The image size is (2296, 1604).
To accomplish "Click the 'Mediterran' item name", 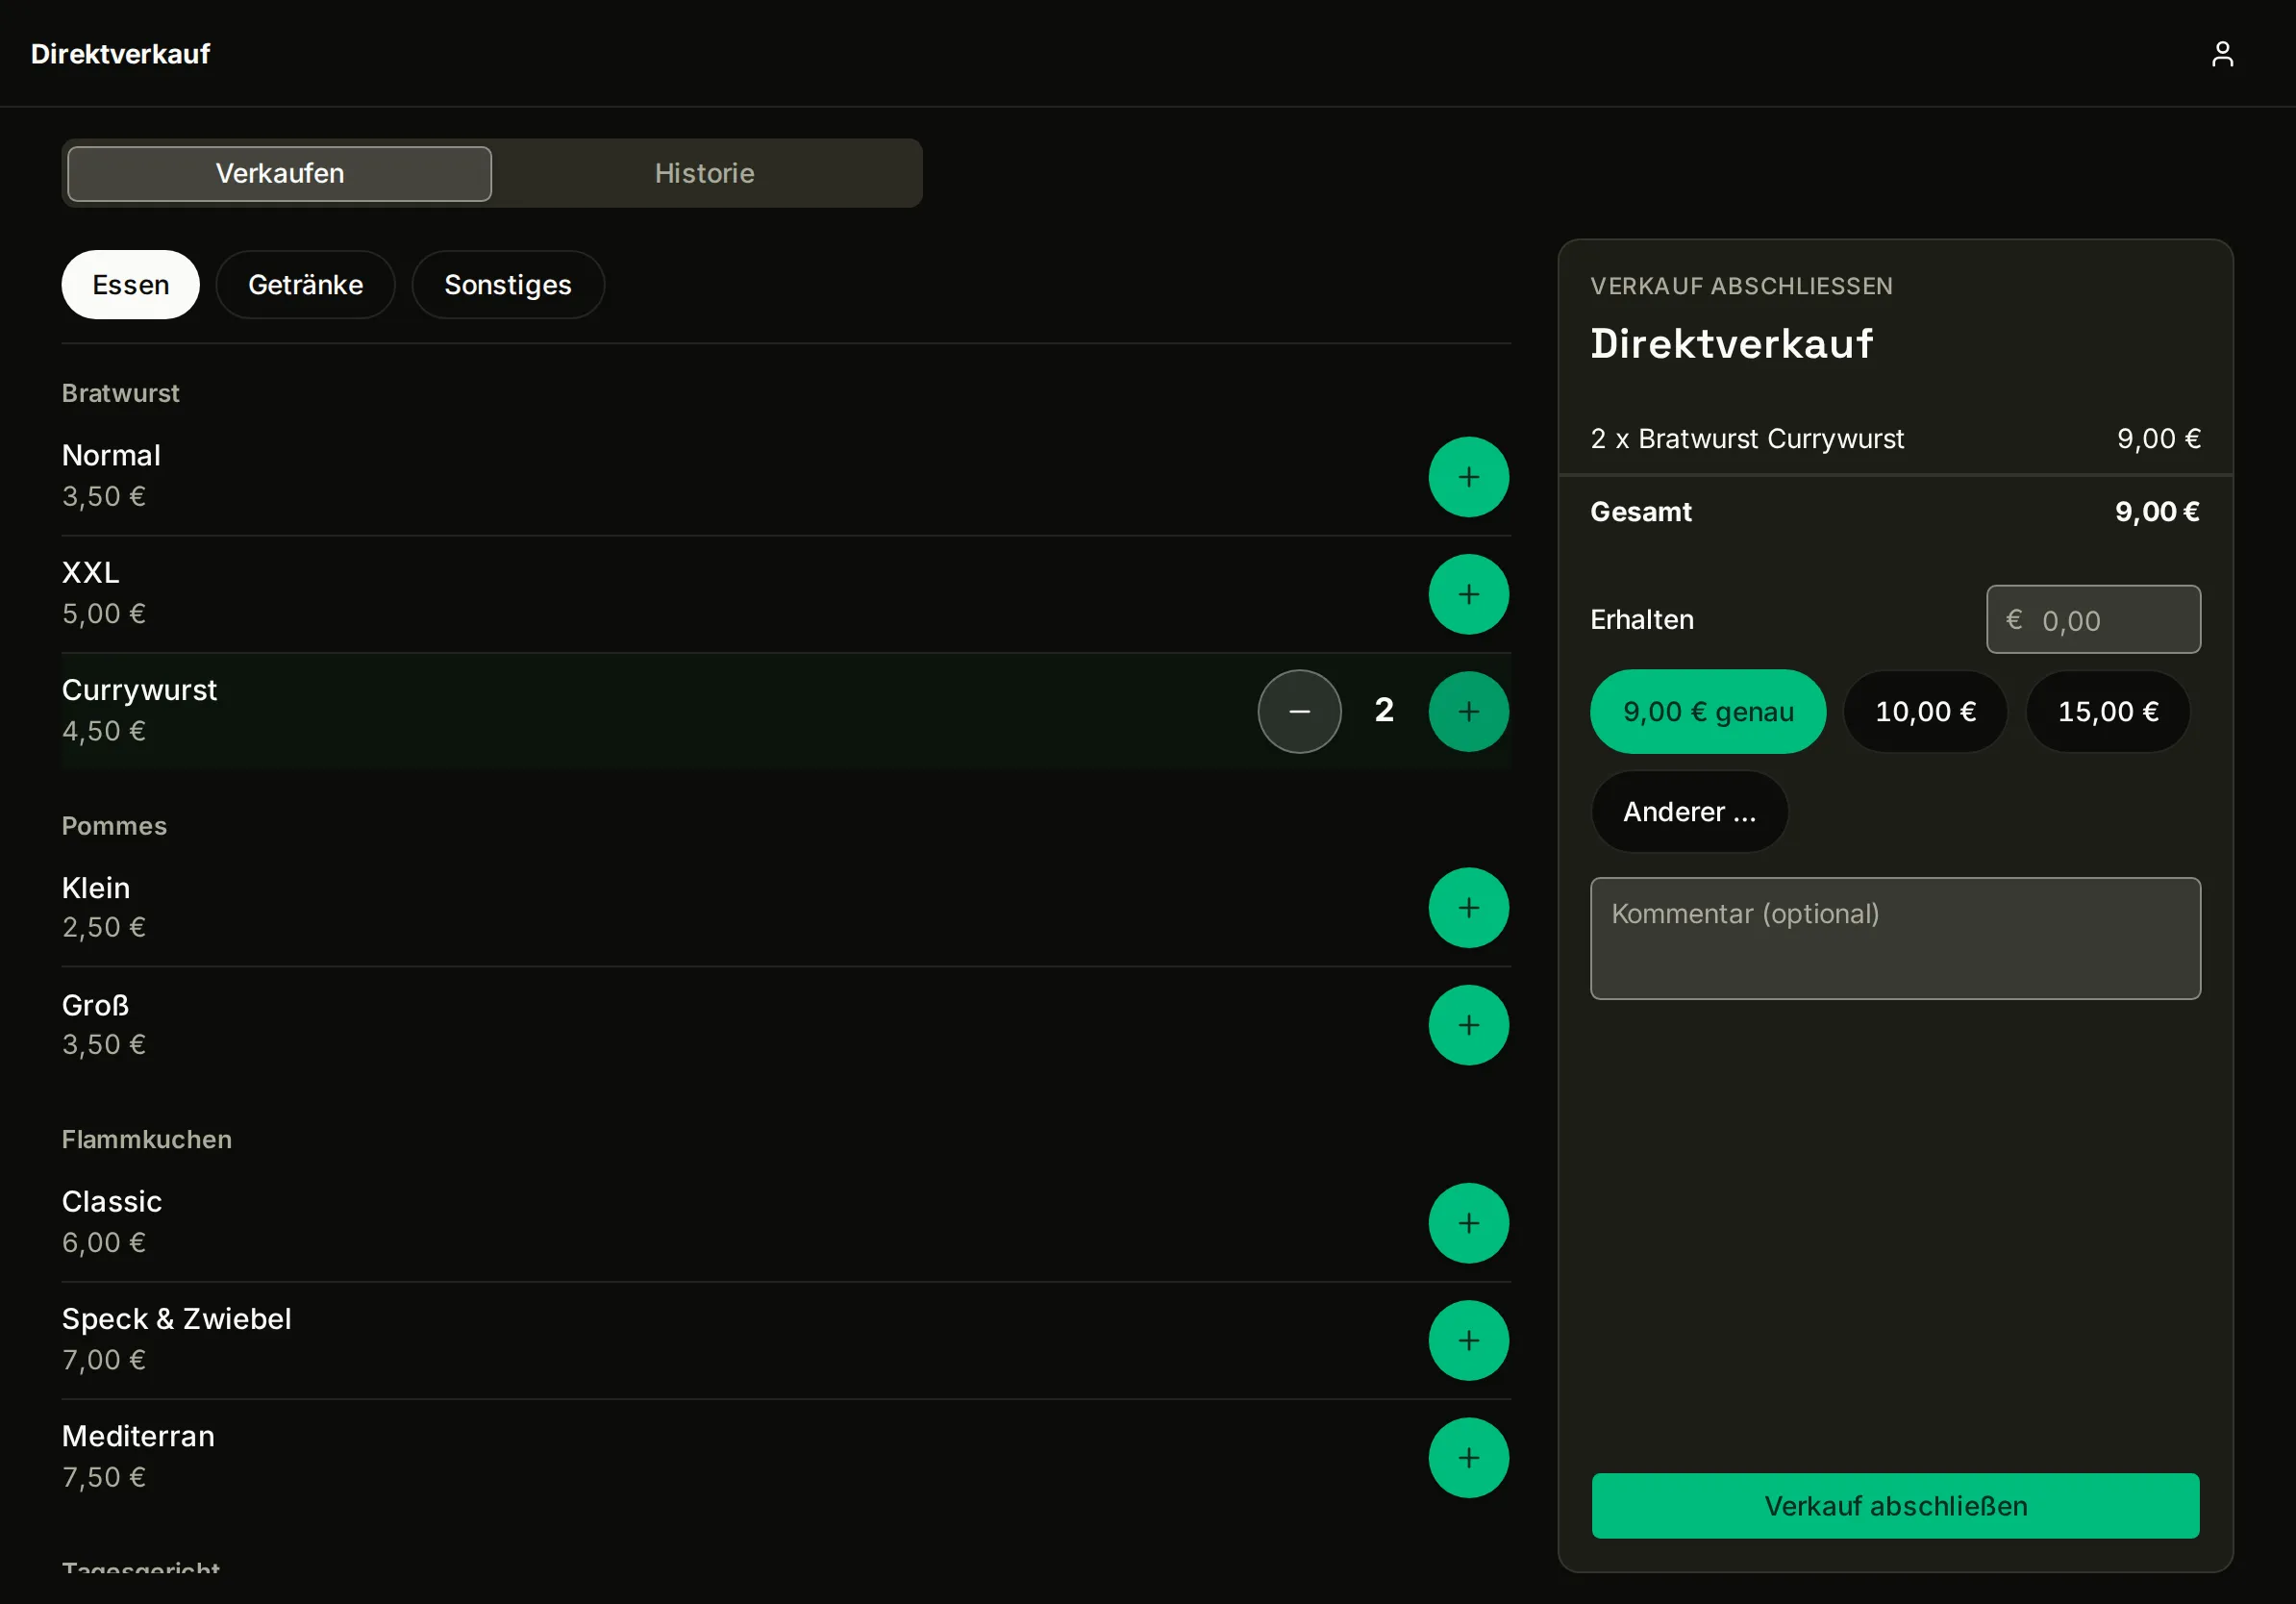I will pyautogui.click(x=138, y=1436).
